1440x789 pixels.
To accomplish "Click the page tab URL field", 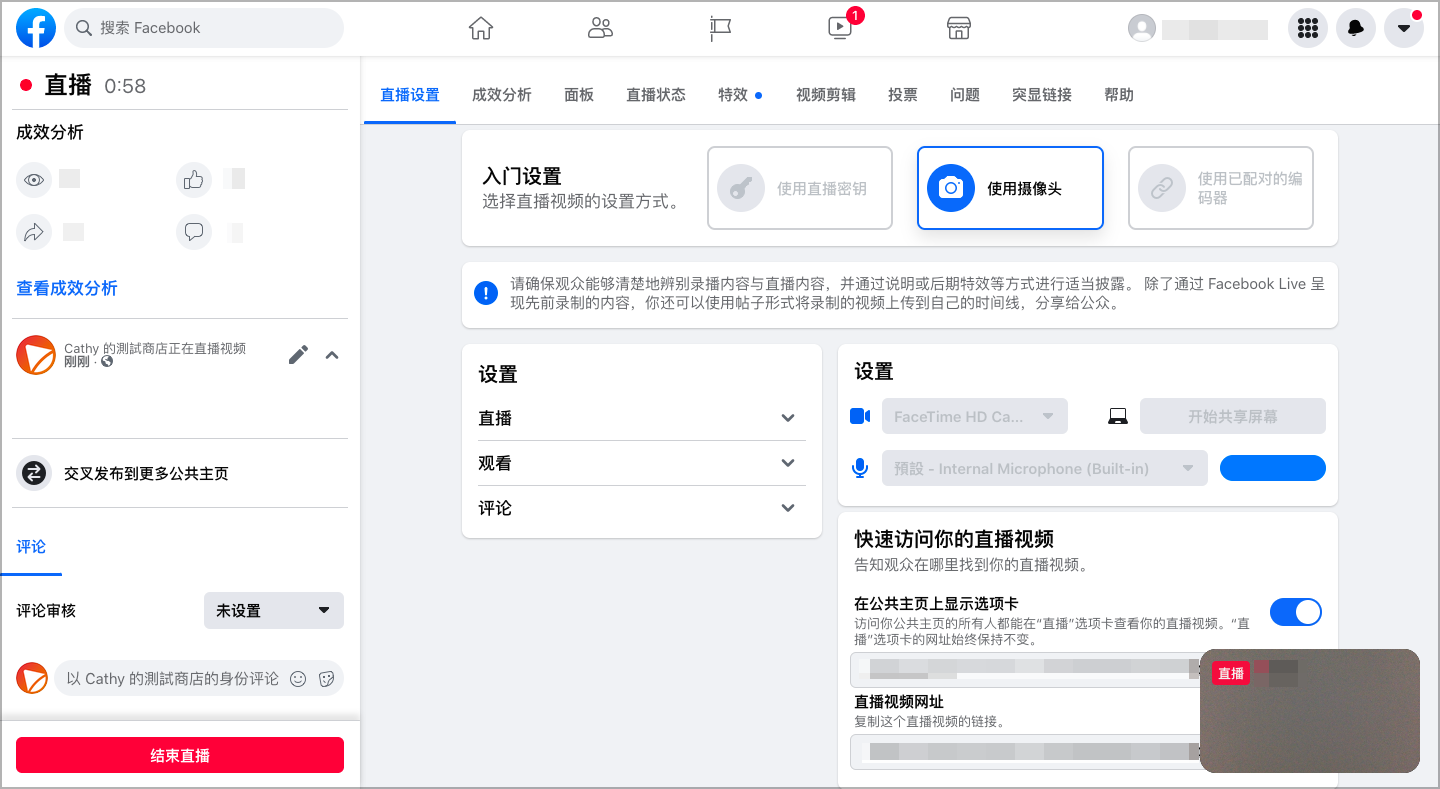I will [1025, 670].
